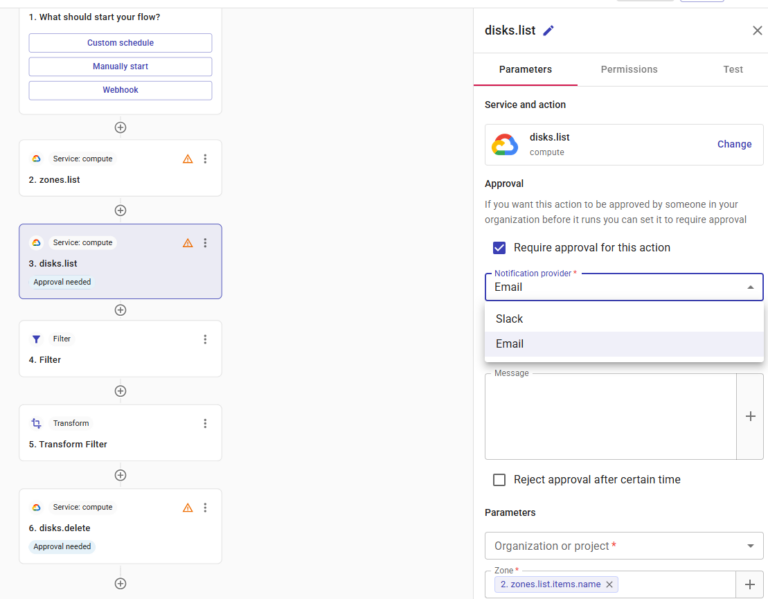Viewport: 768px width, 599px height.
Task: Uncheck Require approval for this action
Action: (x=499, y=248)
